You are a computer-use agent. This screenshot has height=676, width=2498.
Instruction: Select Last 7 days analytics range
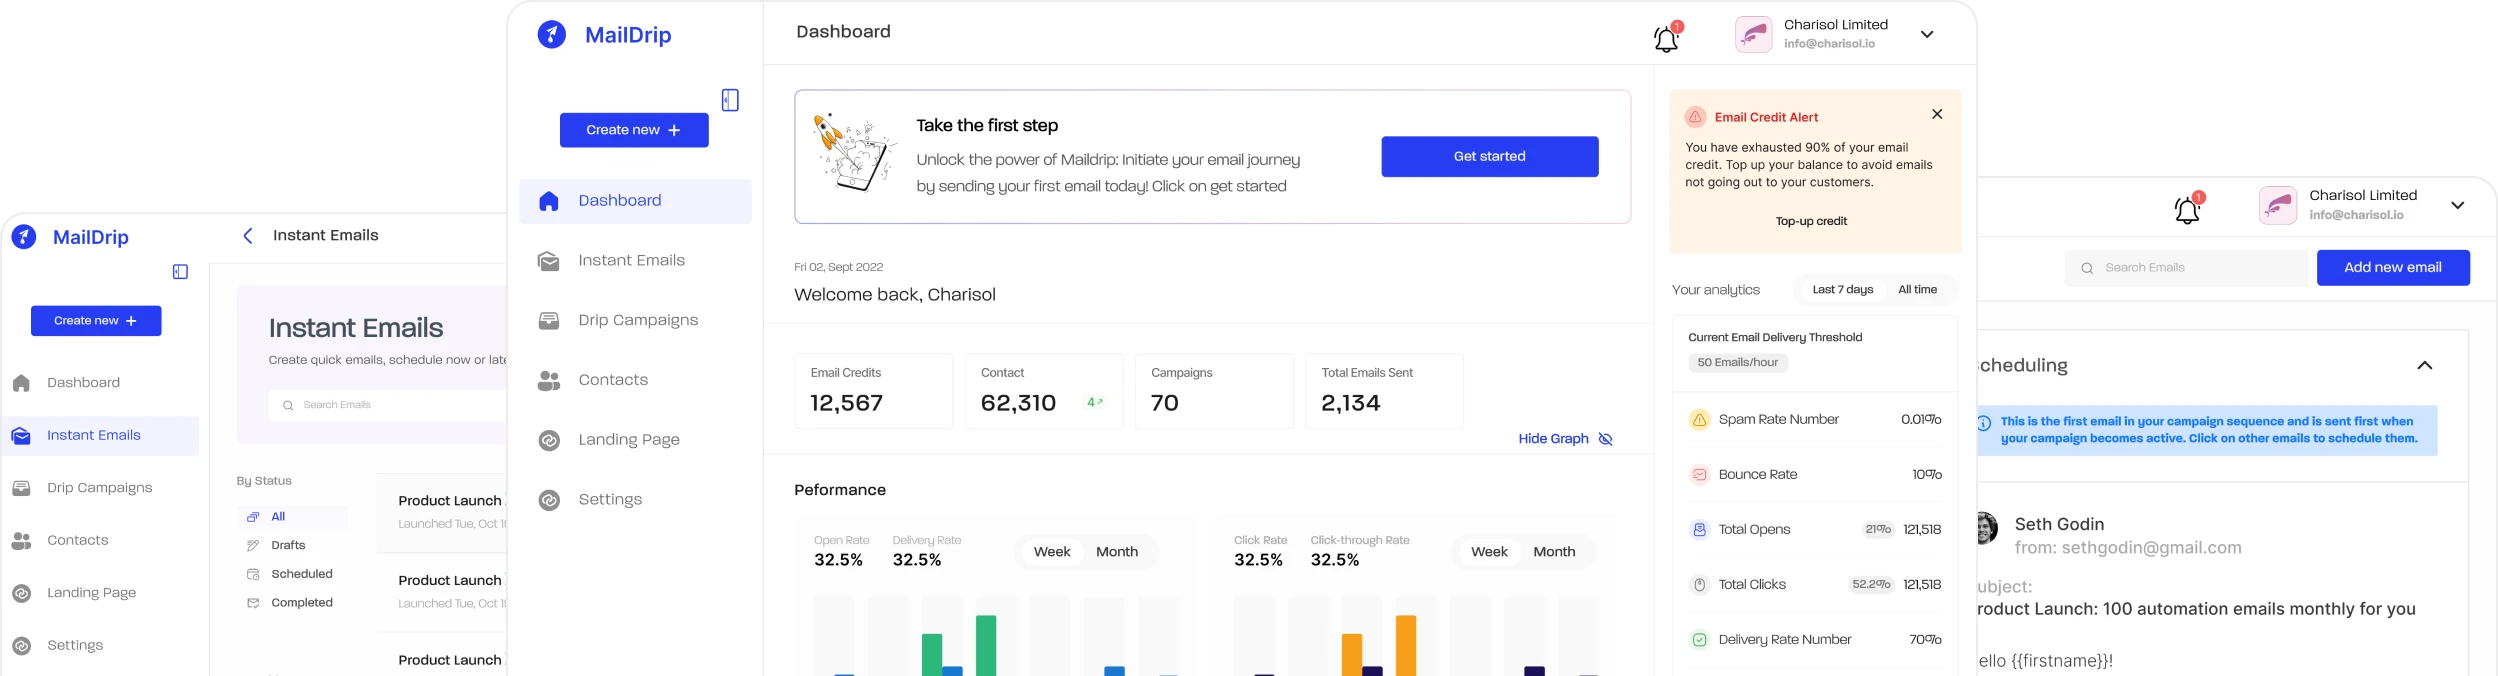point(1843,290)
